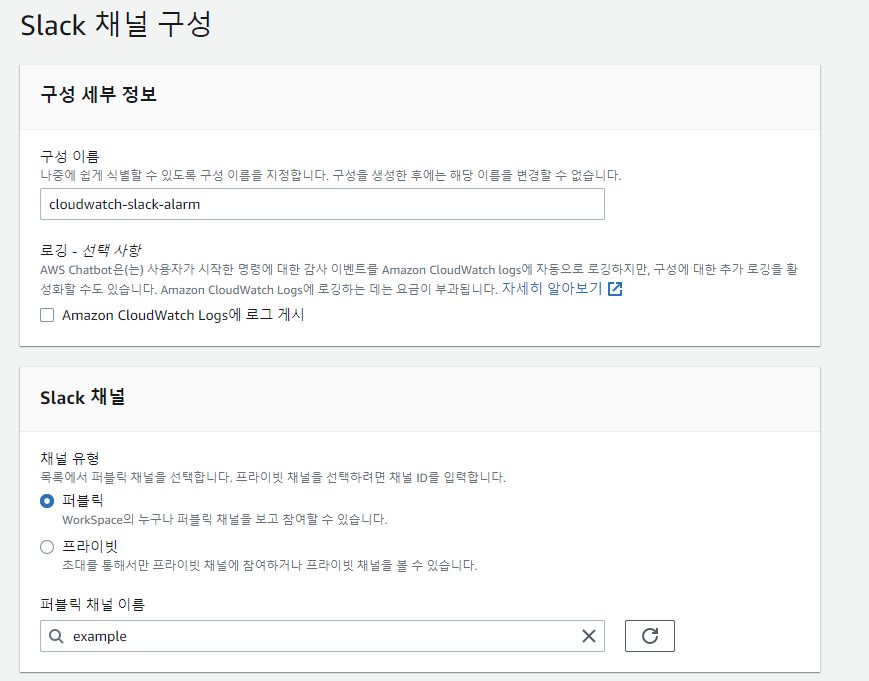Select the 프라이빗 channel type radio button

tap(47, 547)
